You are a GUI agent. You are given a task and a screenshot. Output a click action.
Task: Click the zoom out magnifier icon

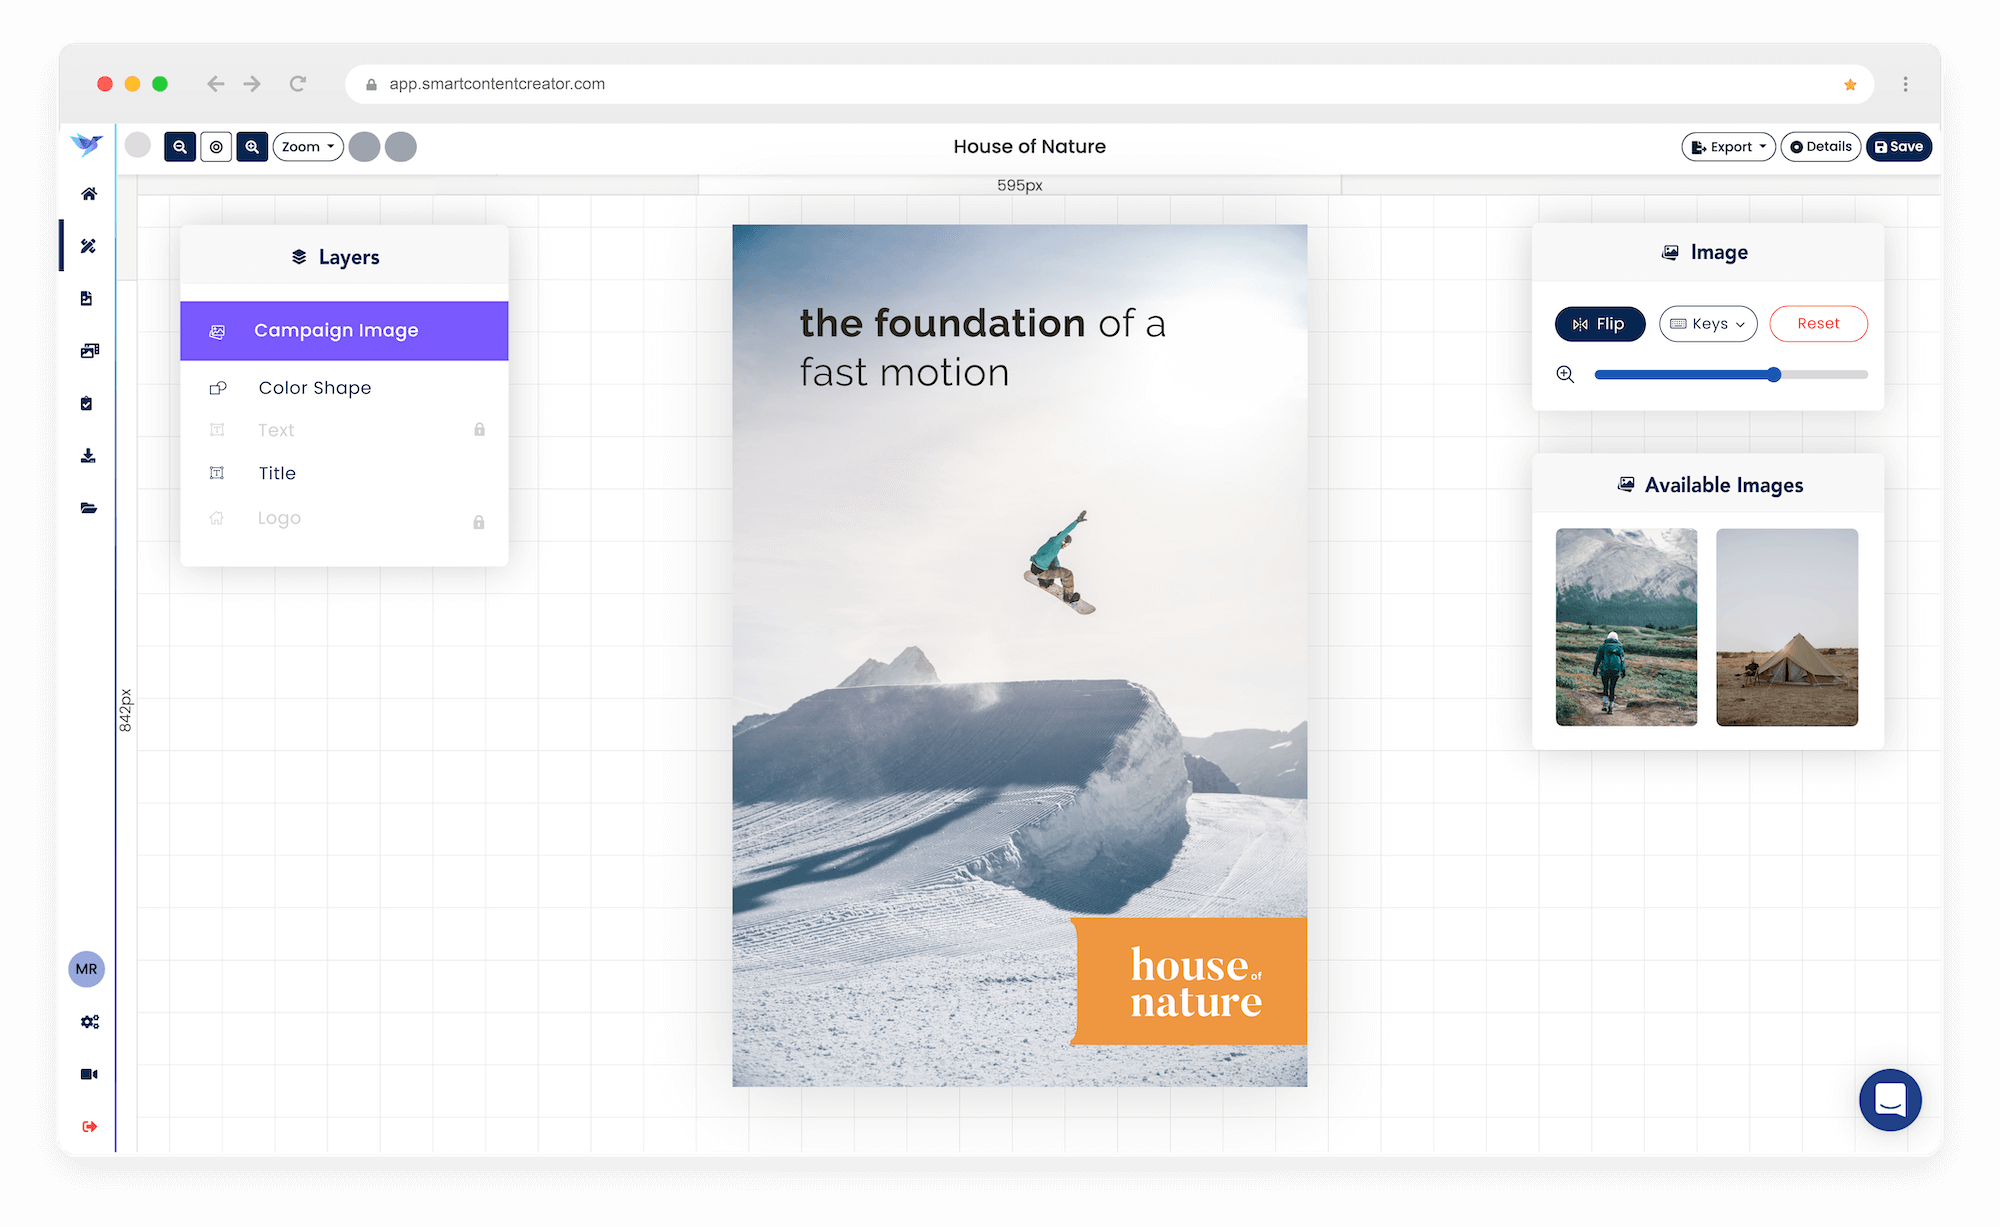[180, 147]
